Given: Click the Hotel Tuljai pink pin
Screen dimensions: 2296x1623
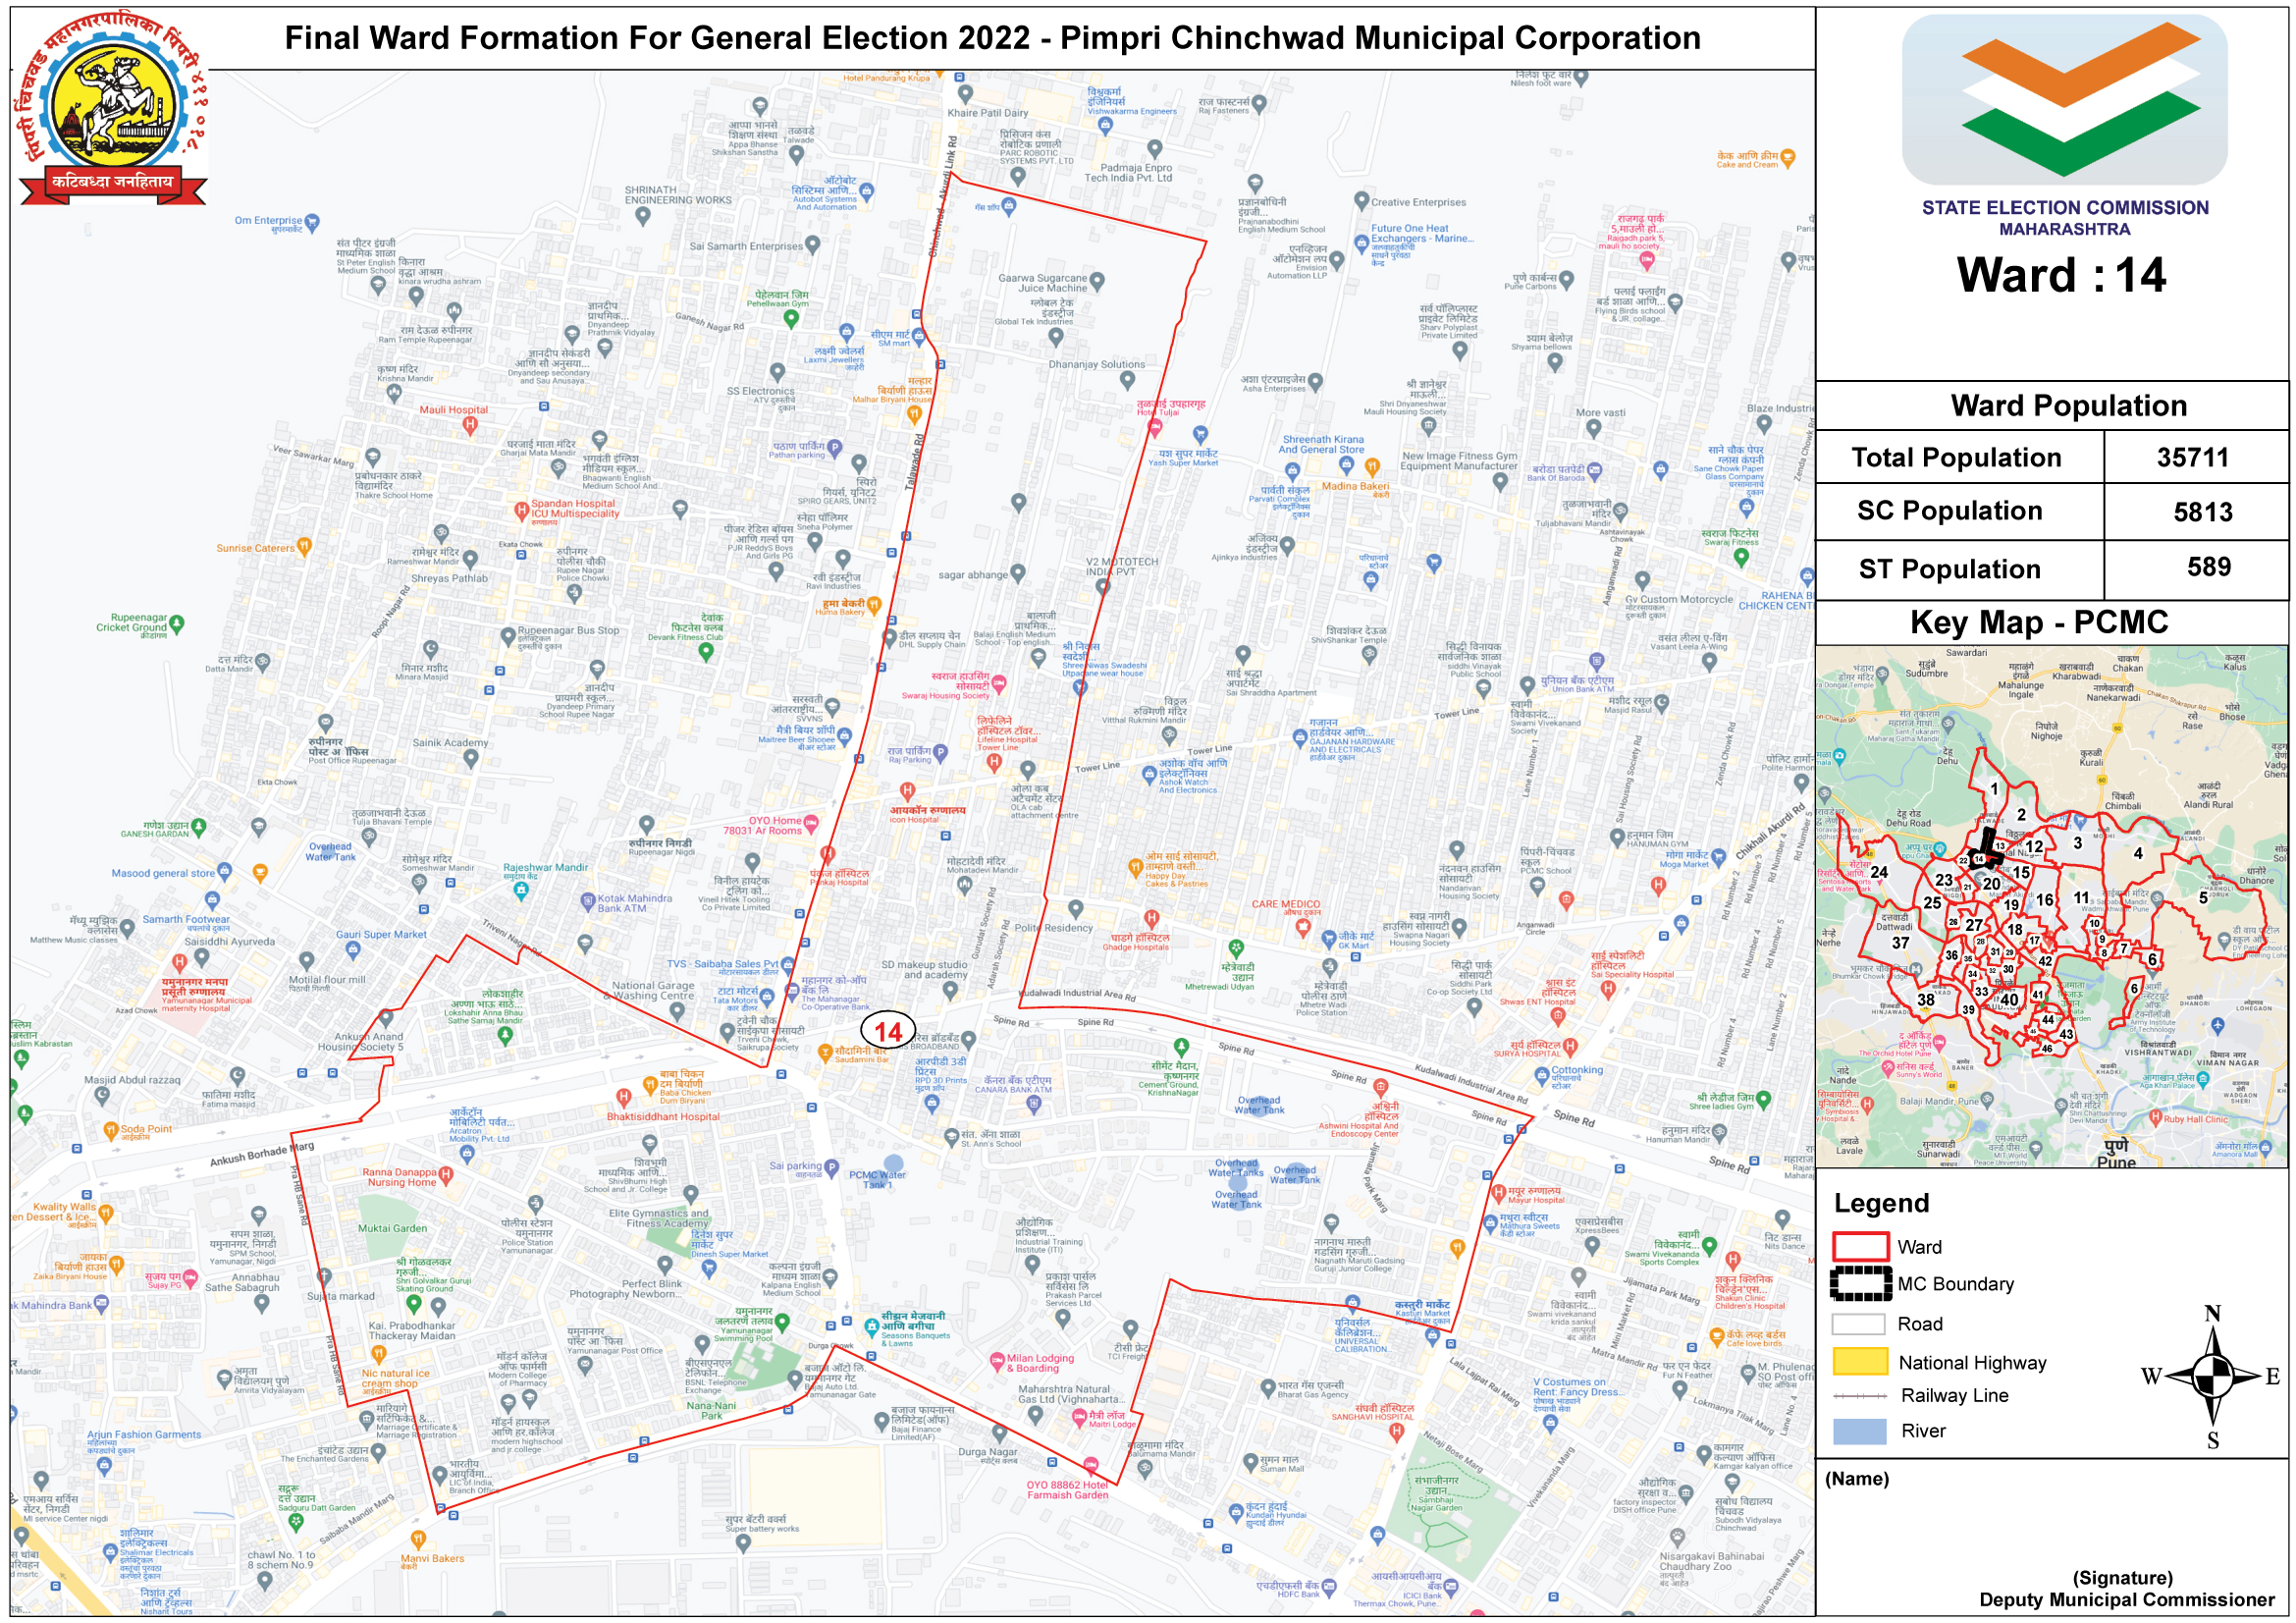Looking at the screenshot, I should pos(1155,428).
